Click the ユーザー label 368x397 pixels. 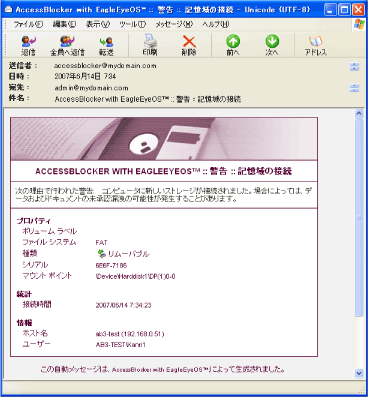tap(36, 344)
